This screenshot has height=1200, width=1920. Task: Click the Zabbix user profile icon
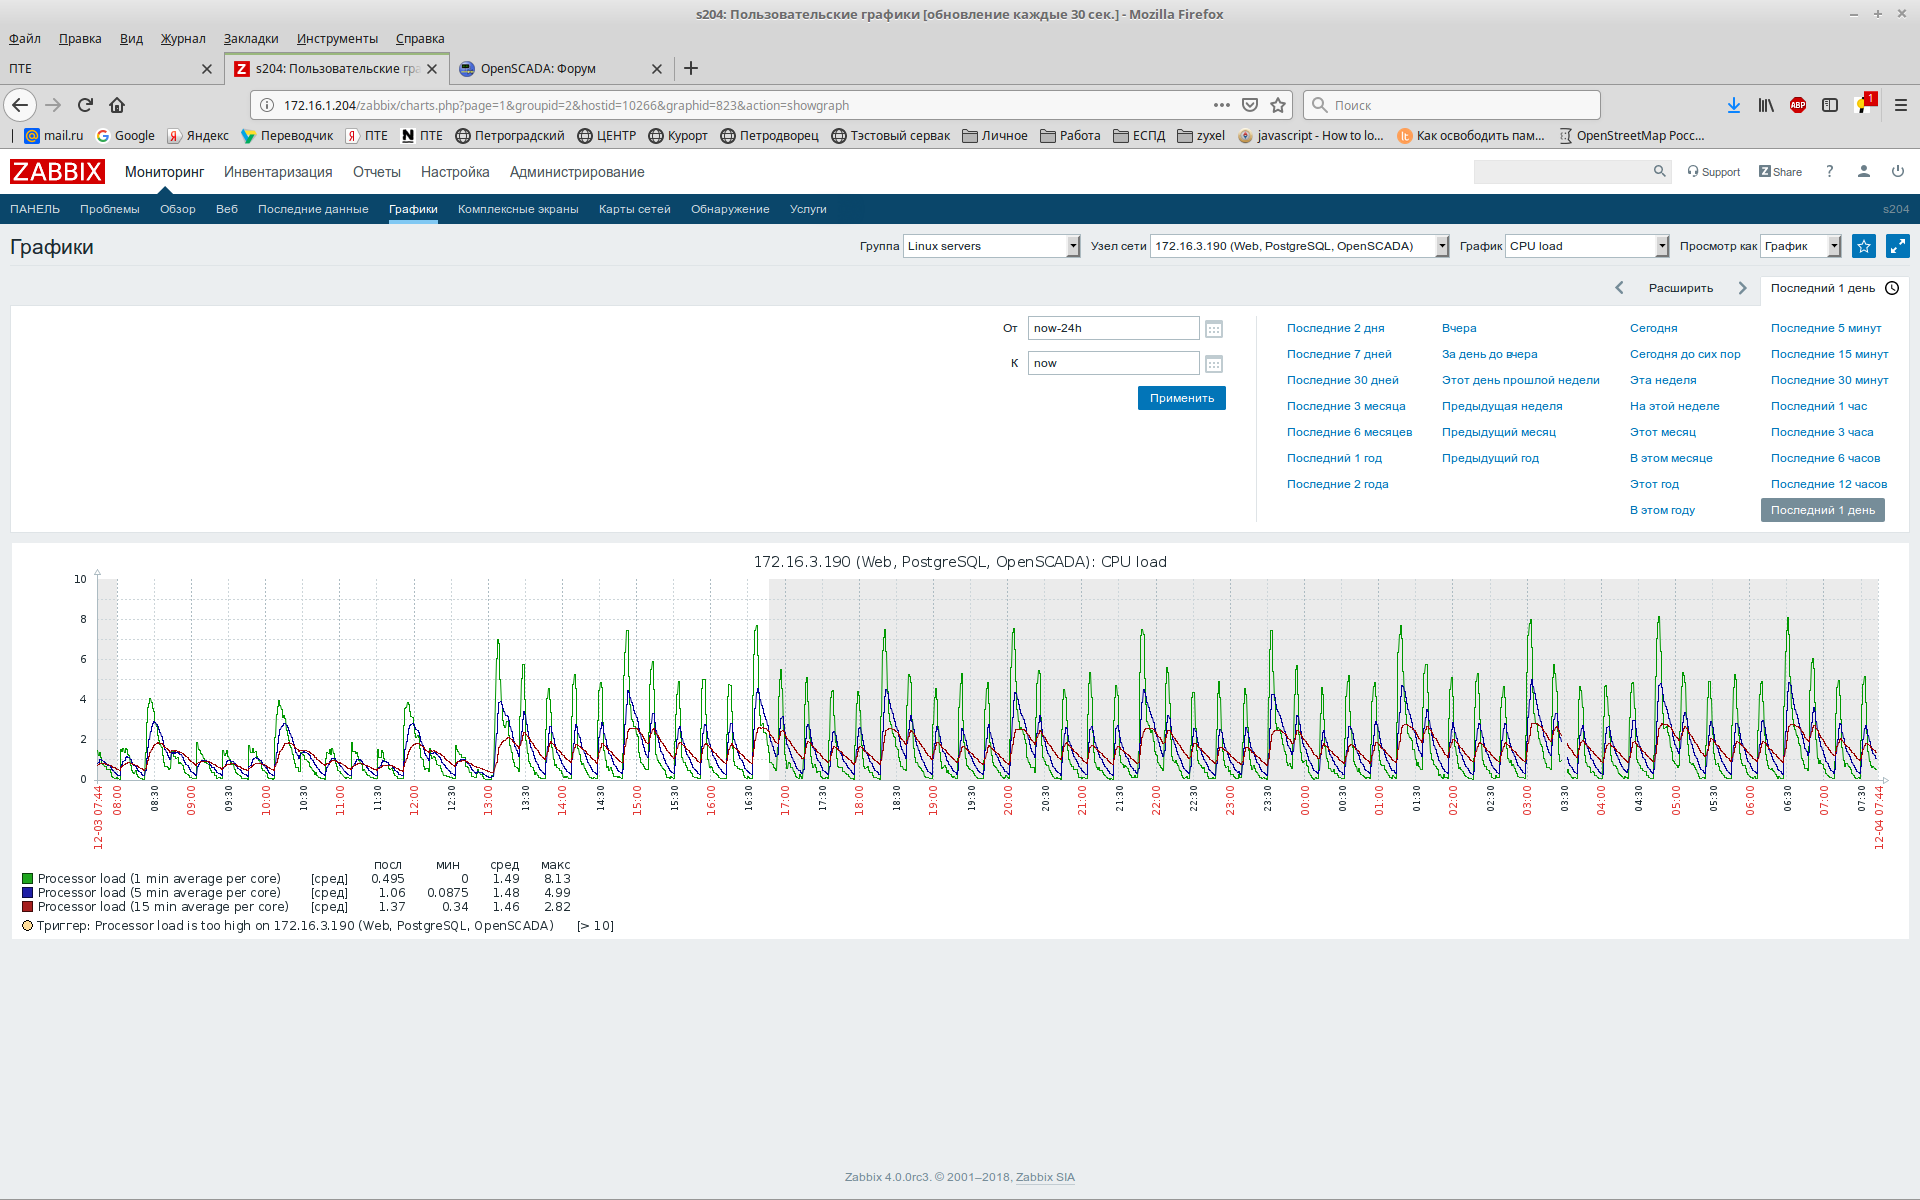tap(1863, 172)
